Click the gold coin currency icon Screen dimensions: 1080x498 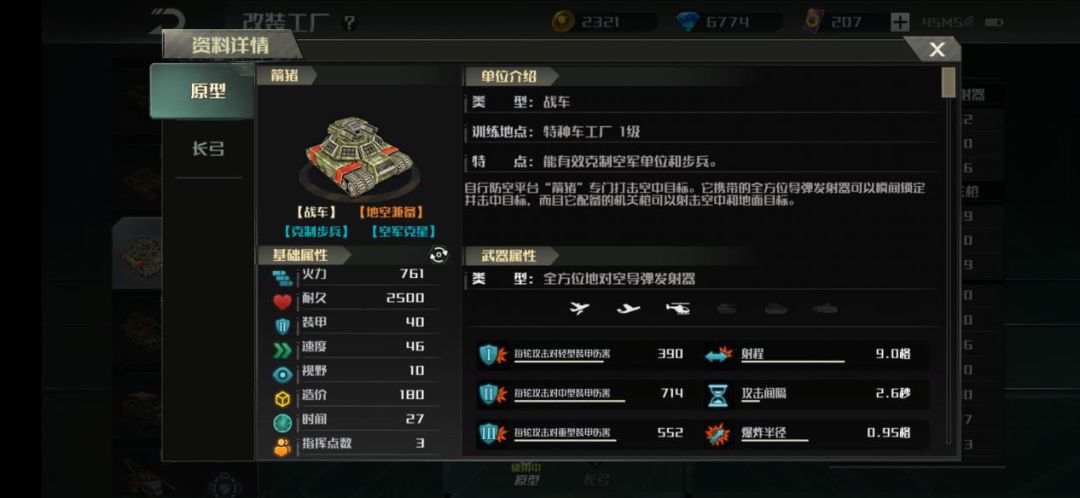click(564, 23)
